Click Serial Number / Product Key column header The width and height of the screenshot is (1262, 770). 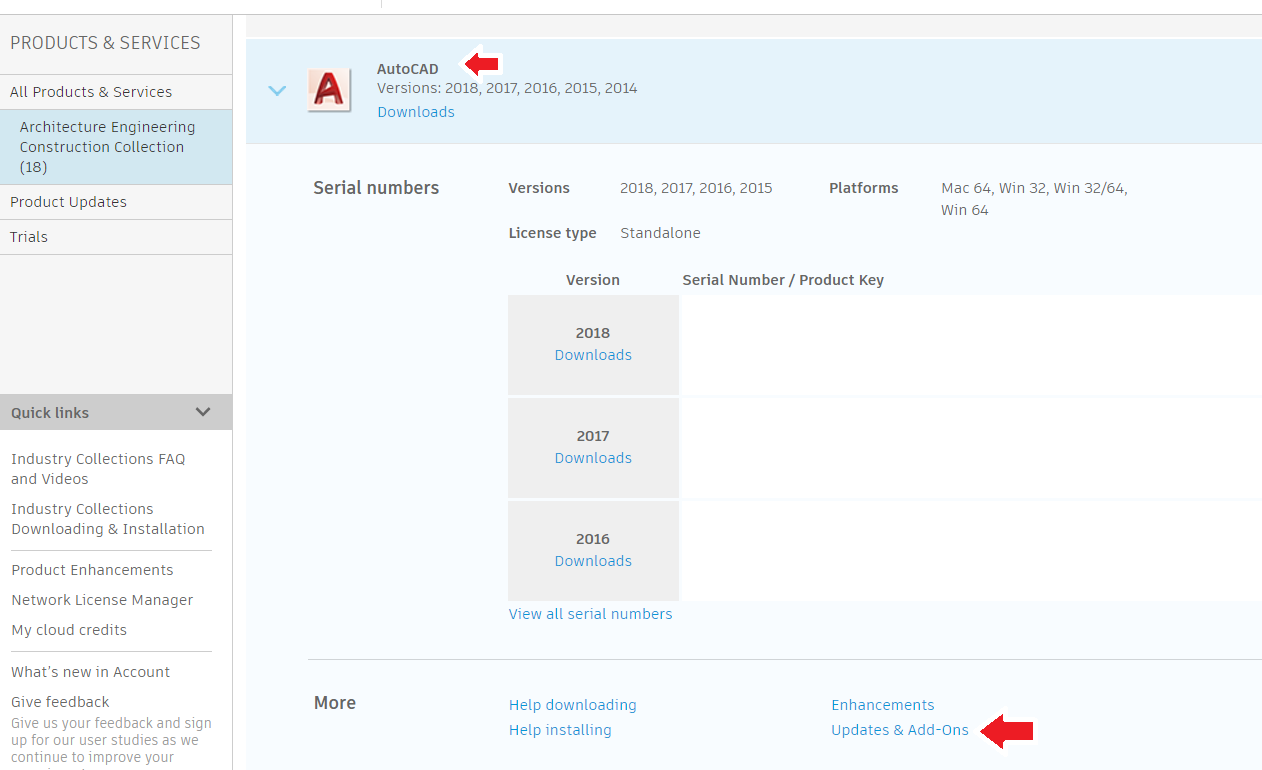(783, 280)
